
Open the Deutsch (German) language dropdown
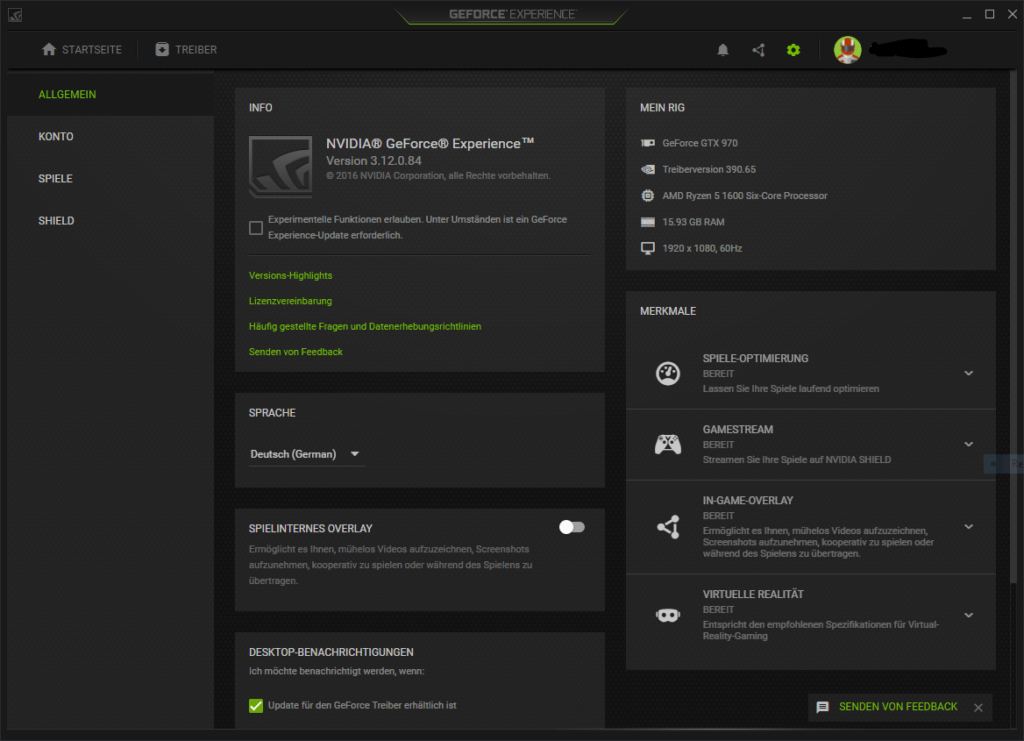(x=305, y=454)
